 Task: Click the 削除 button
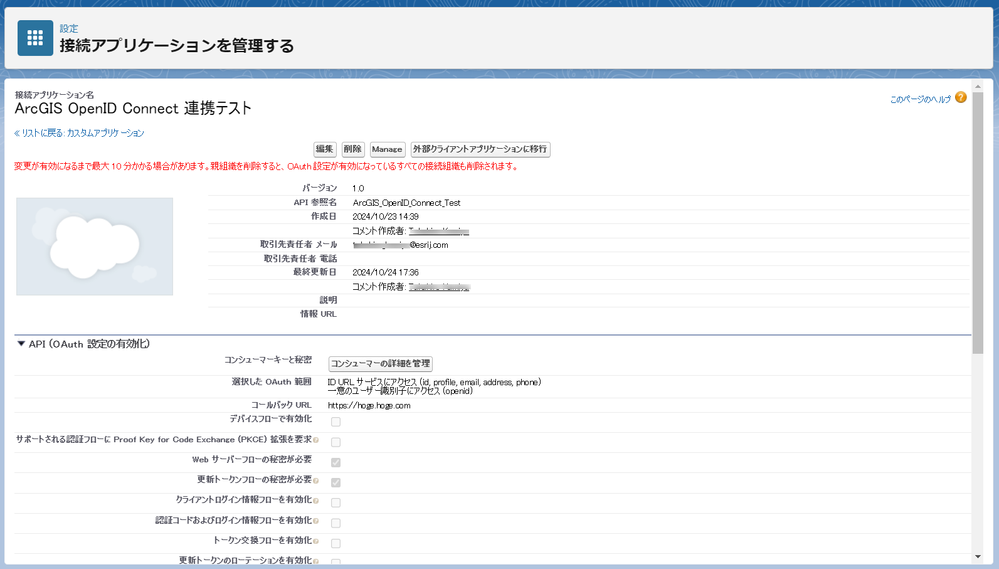pyautogui.click(x=353, y=149)
